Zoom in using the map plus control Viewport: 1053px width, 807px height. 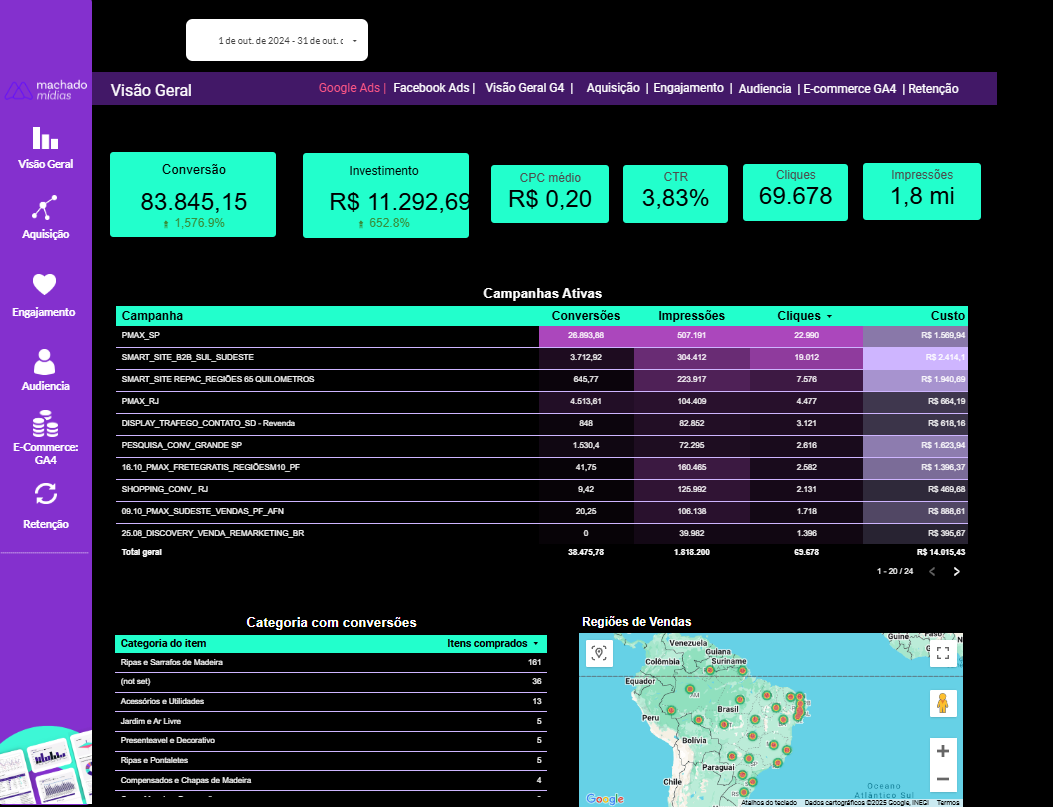[942, 748]
